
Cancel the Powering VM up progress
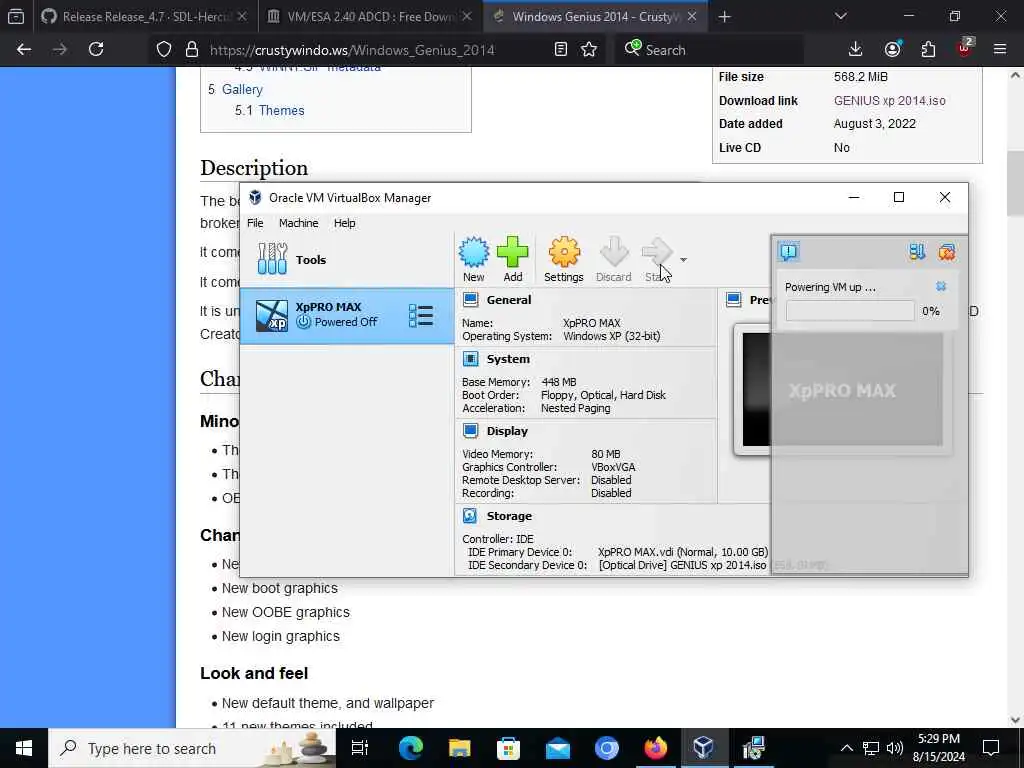coord(941,286)
